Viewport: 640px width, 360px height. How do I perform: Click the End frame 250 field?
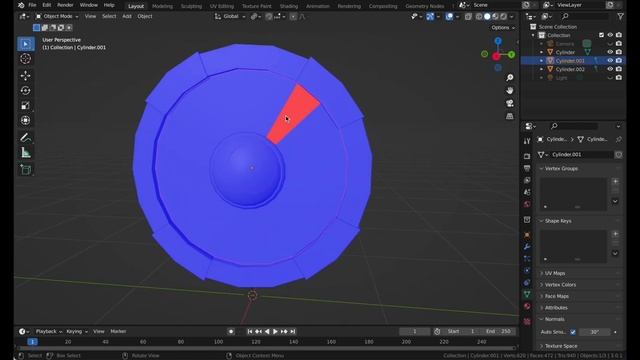498,331
